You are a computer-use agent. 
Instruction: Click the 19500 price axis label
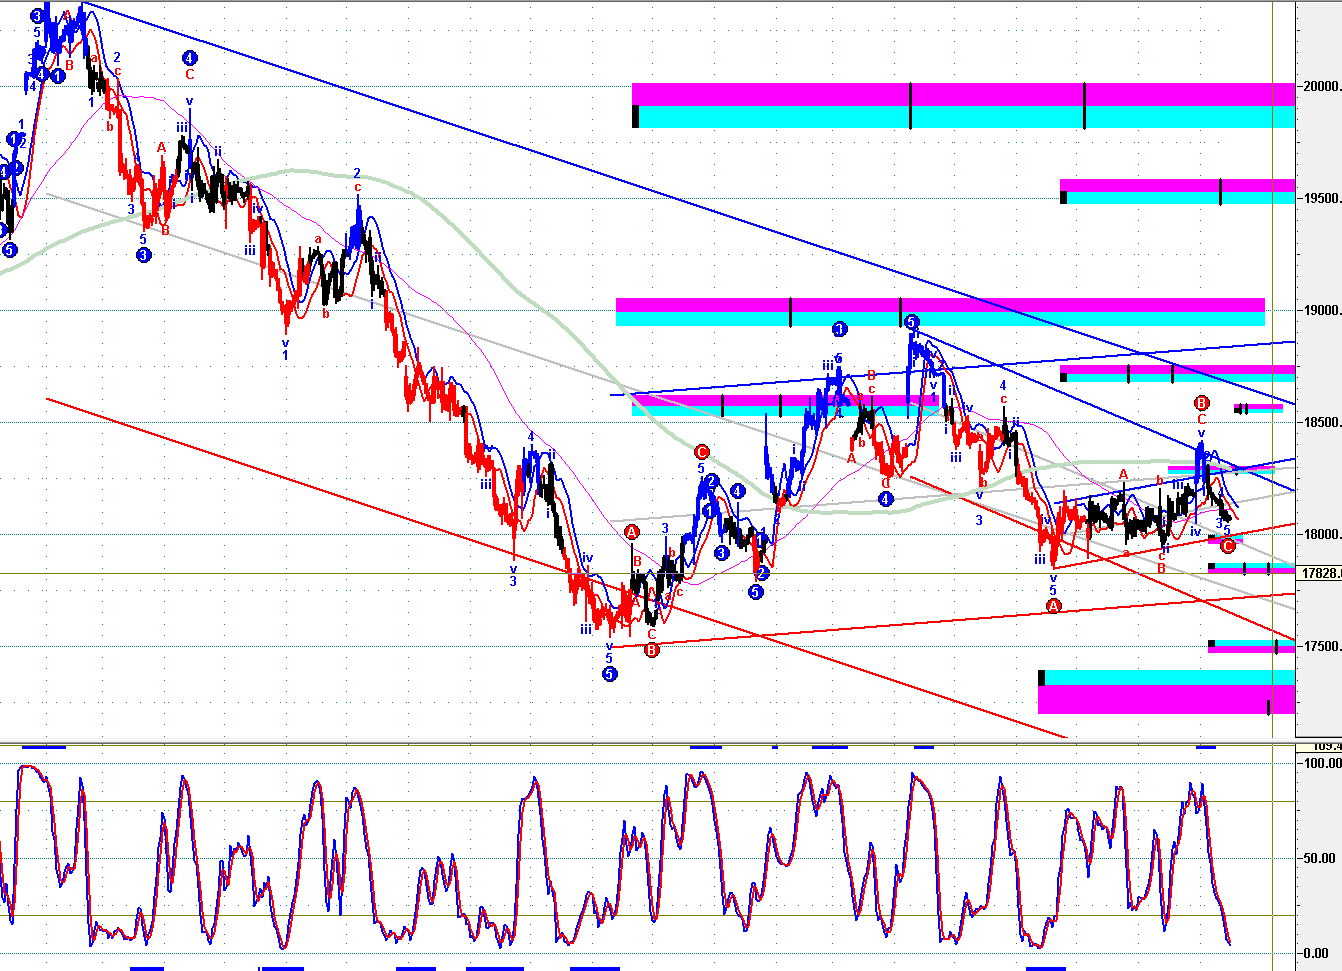pos(1322,198)
